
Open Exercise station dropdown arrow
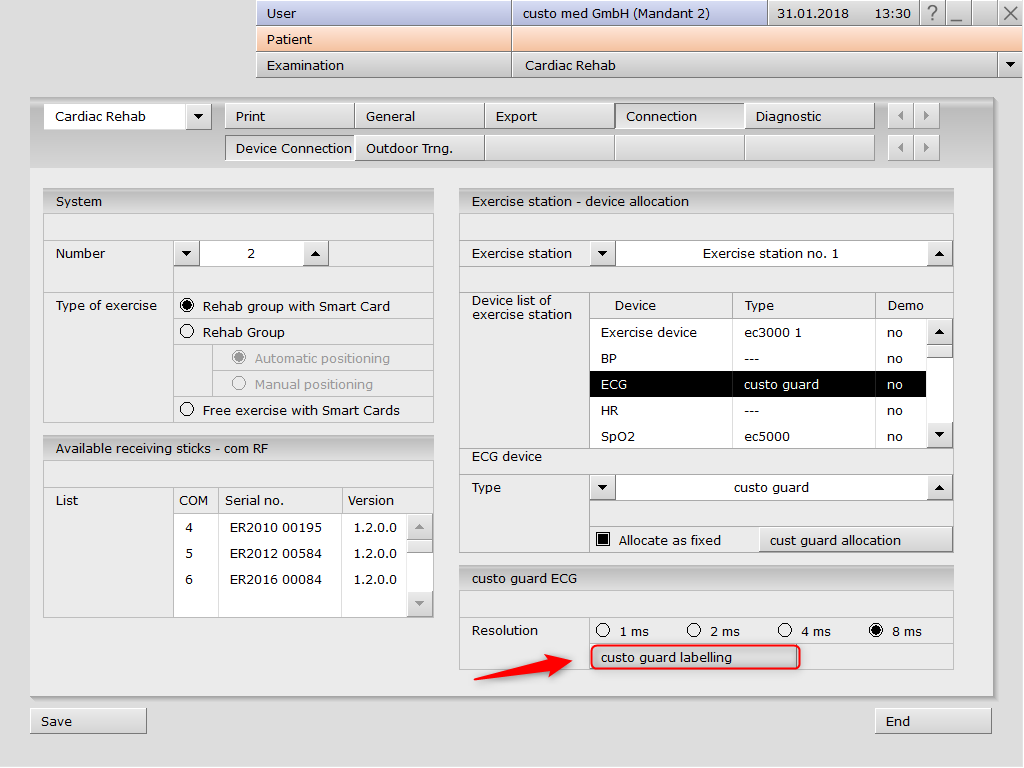[603, 253]
